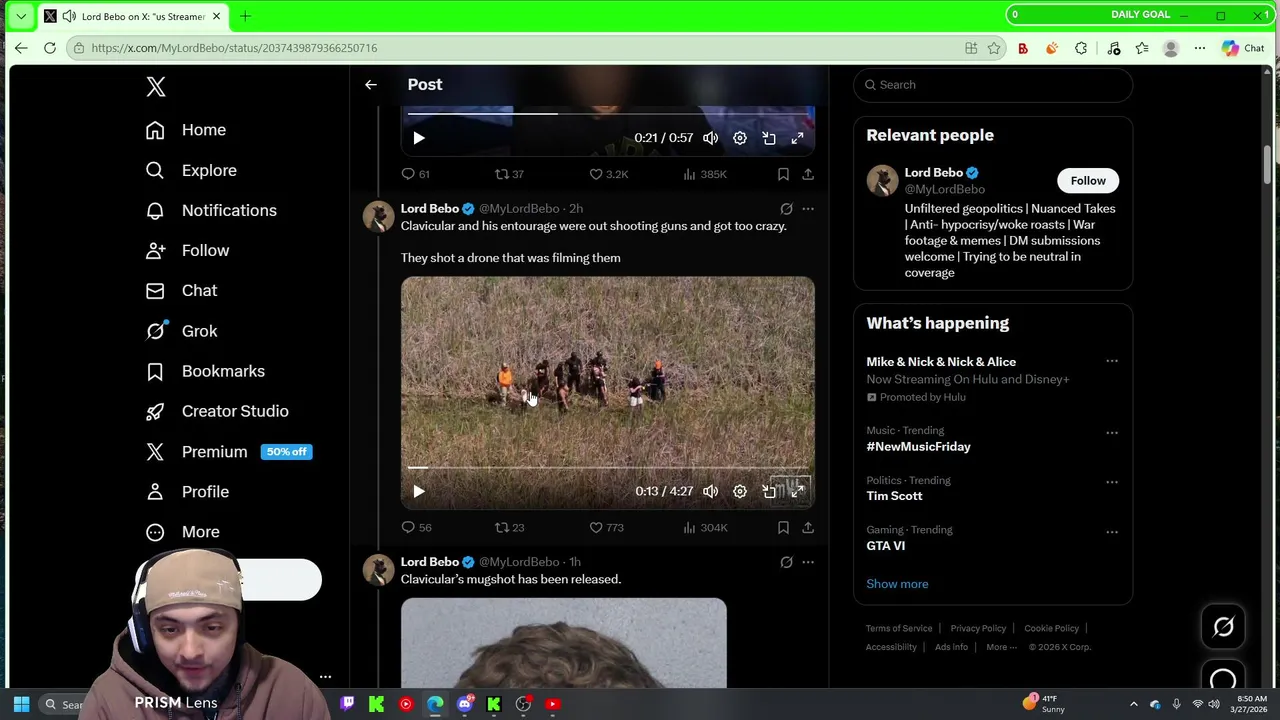Image resolution: width=1280 pixels, height=720 pixels.
Task: Enter fullscreen on the top video
Action: click(x=798, y=138)
